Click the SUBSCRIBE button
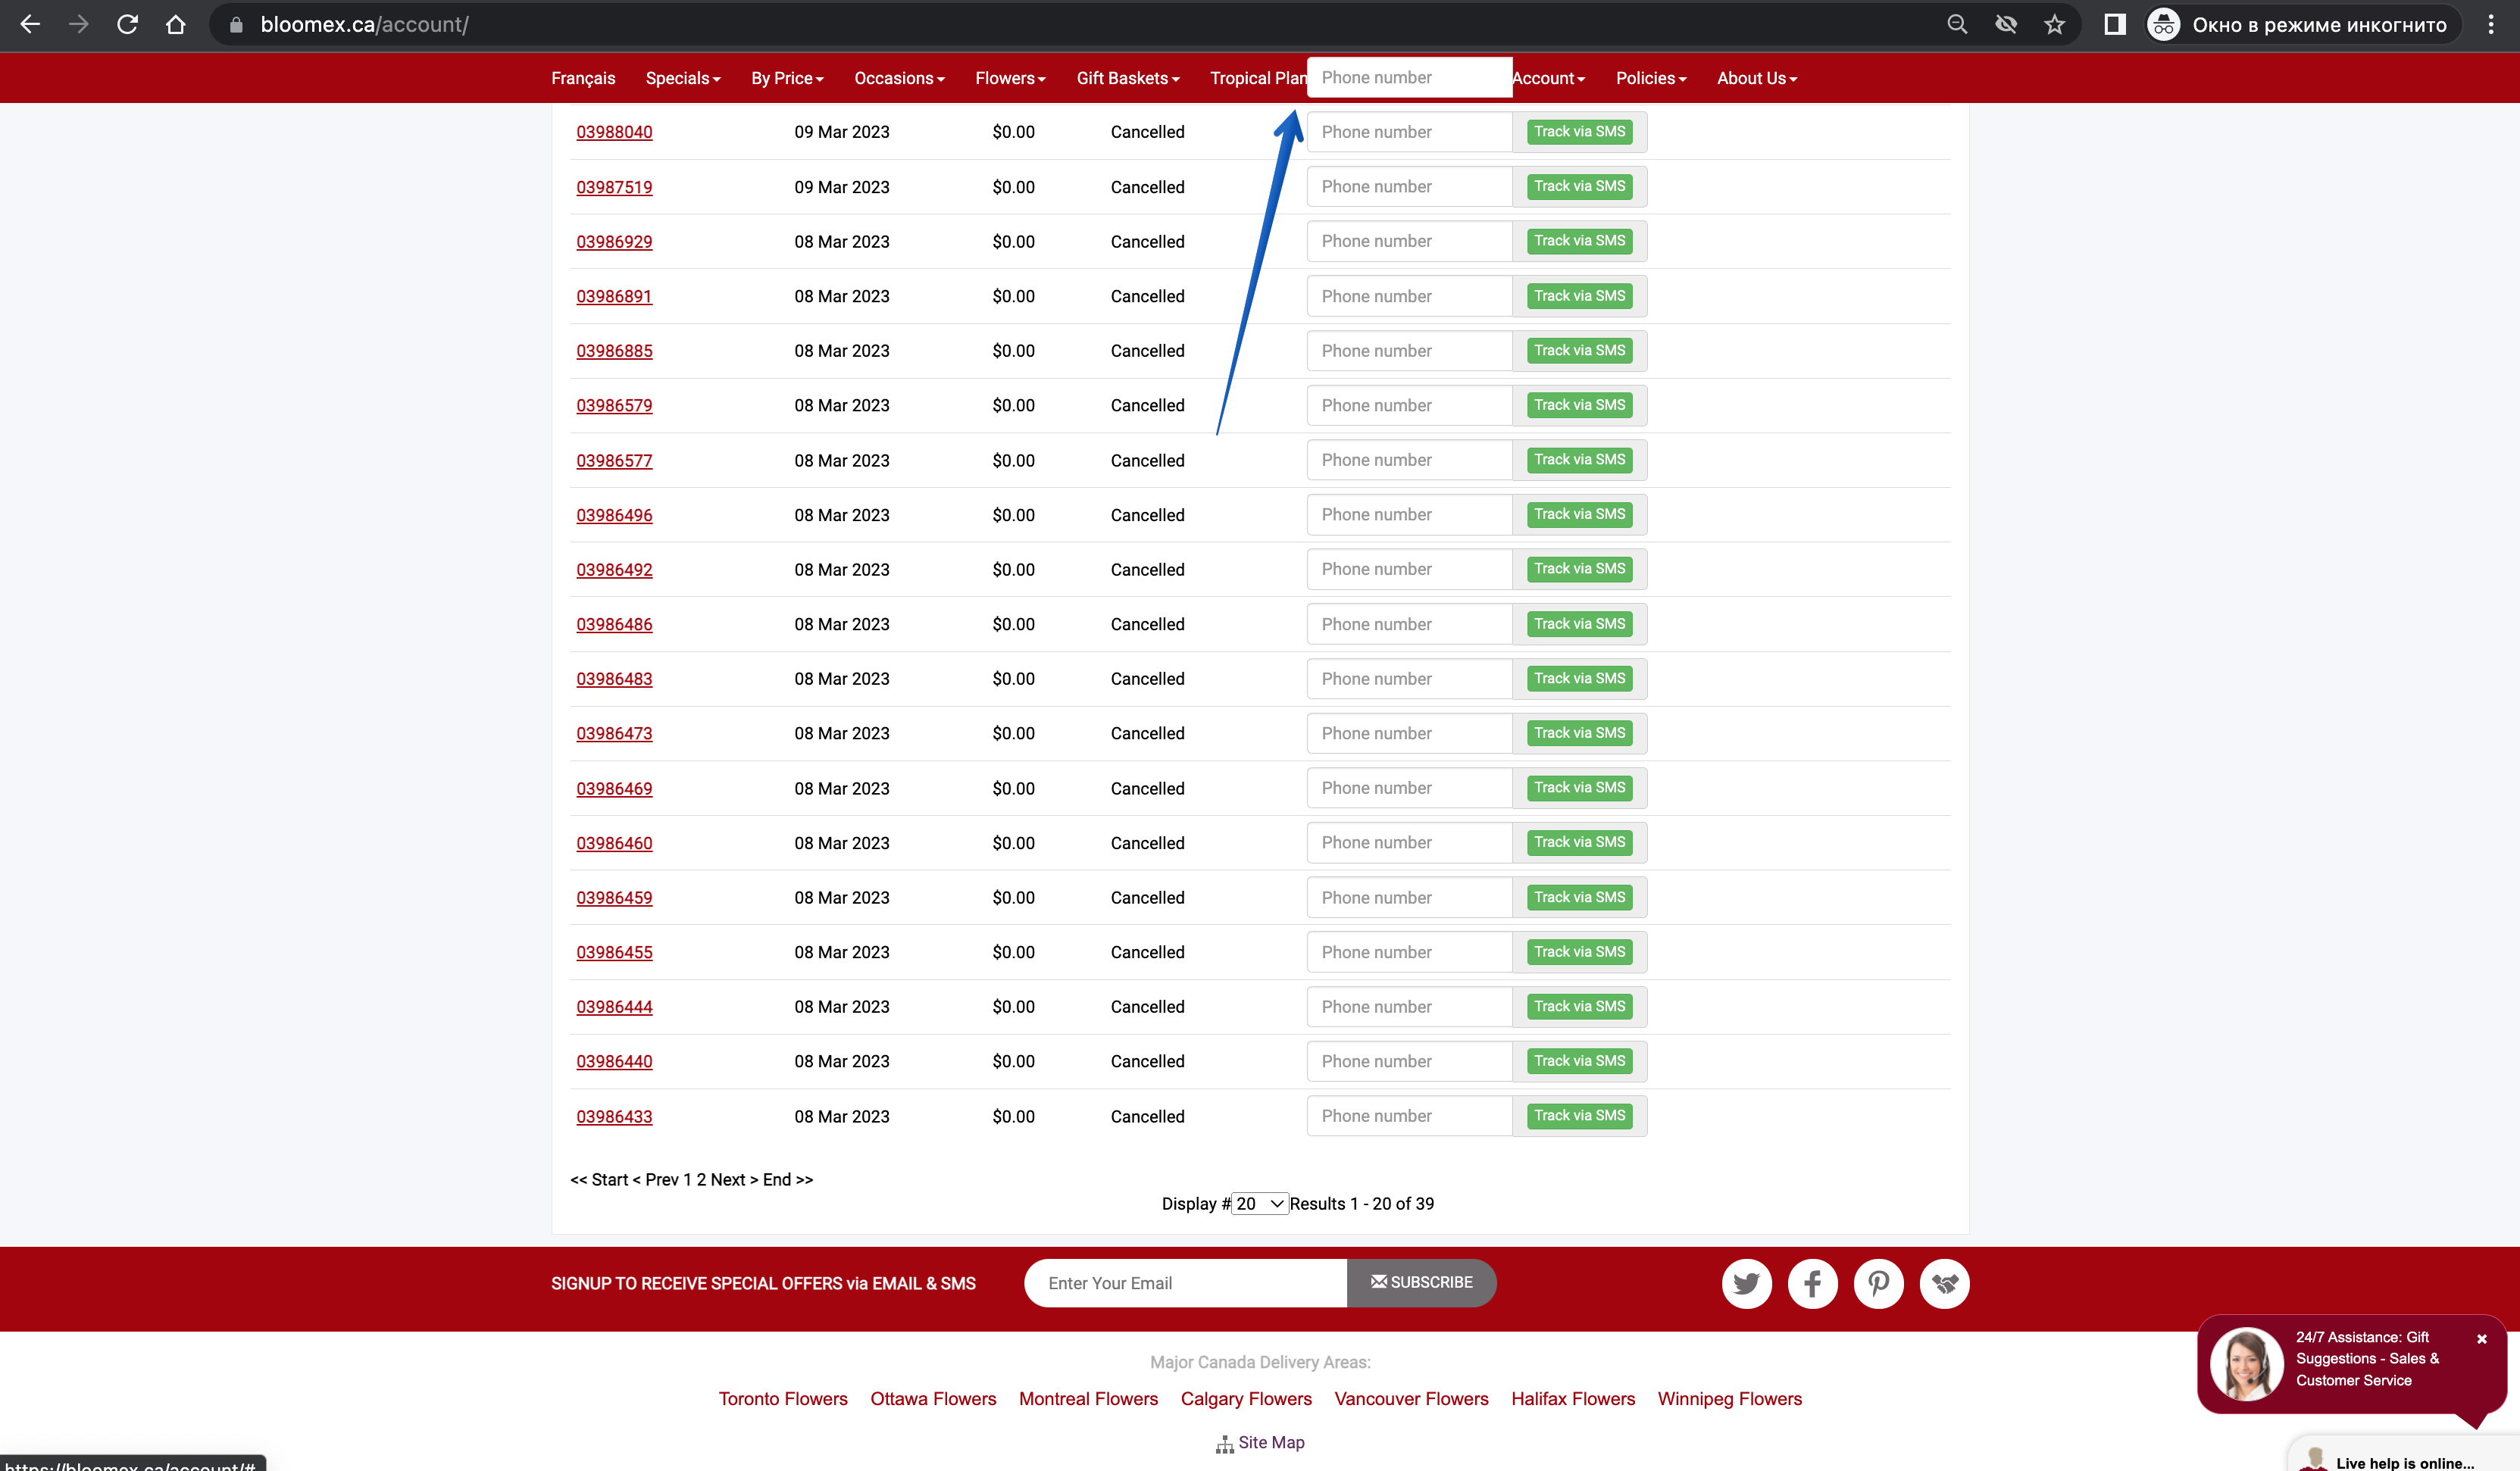Image resolution: width=2520 pixels, height=1471 pixels. point(1421,1283)
